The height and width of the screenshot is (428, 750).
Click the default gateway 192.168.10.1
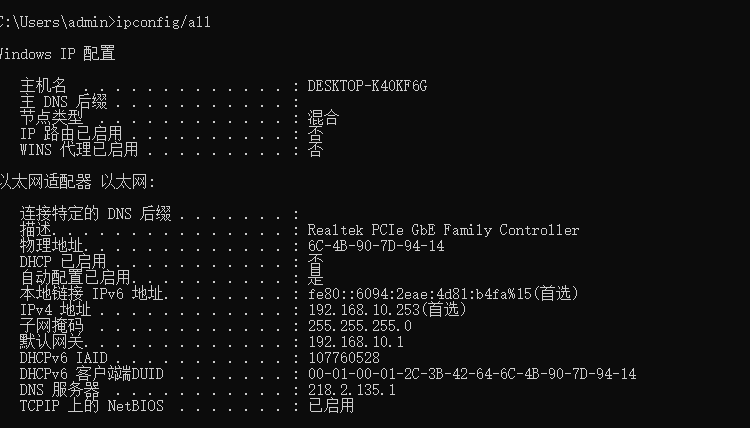355,342
